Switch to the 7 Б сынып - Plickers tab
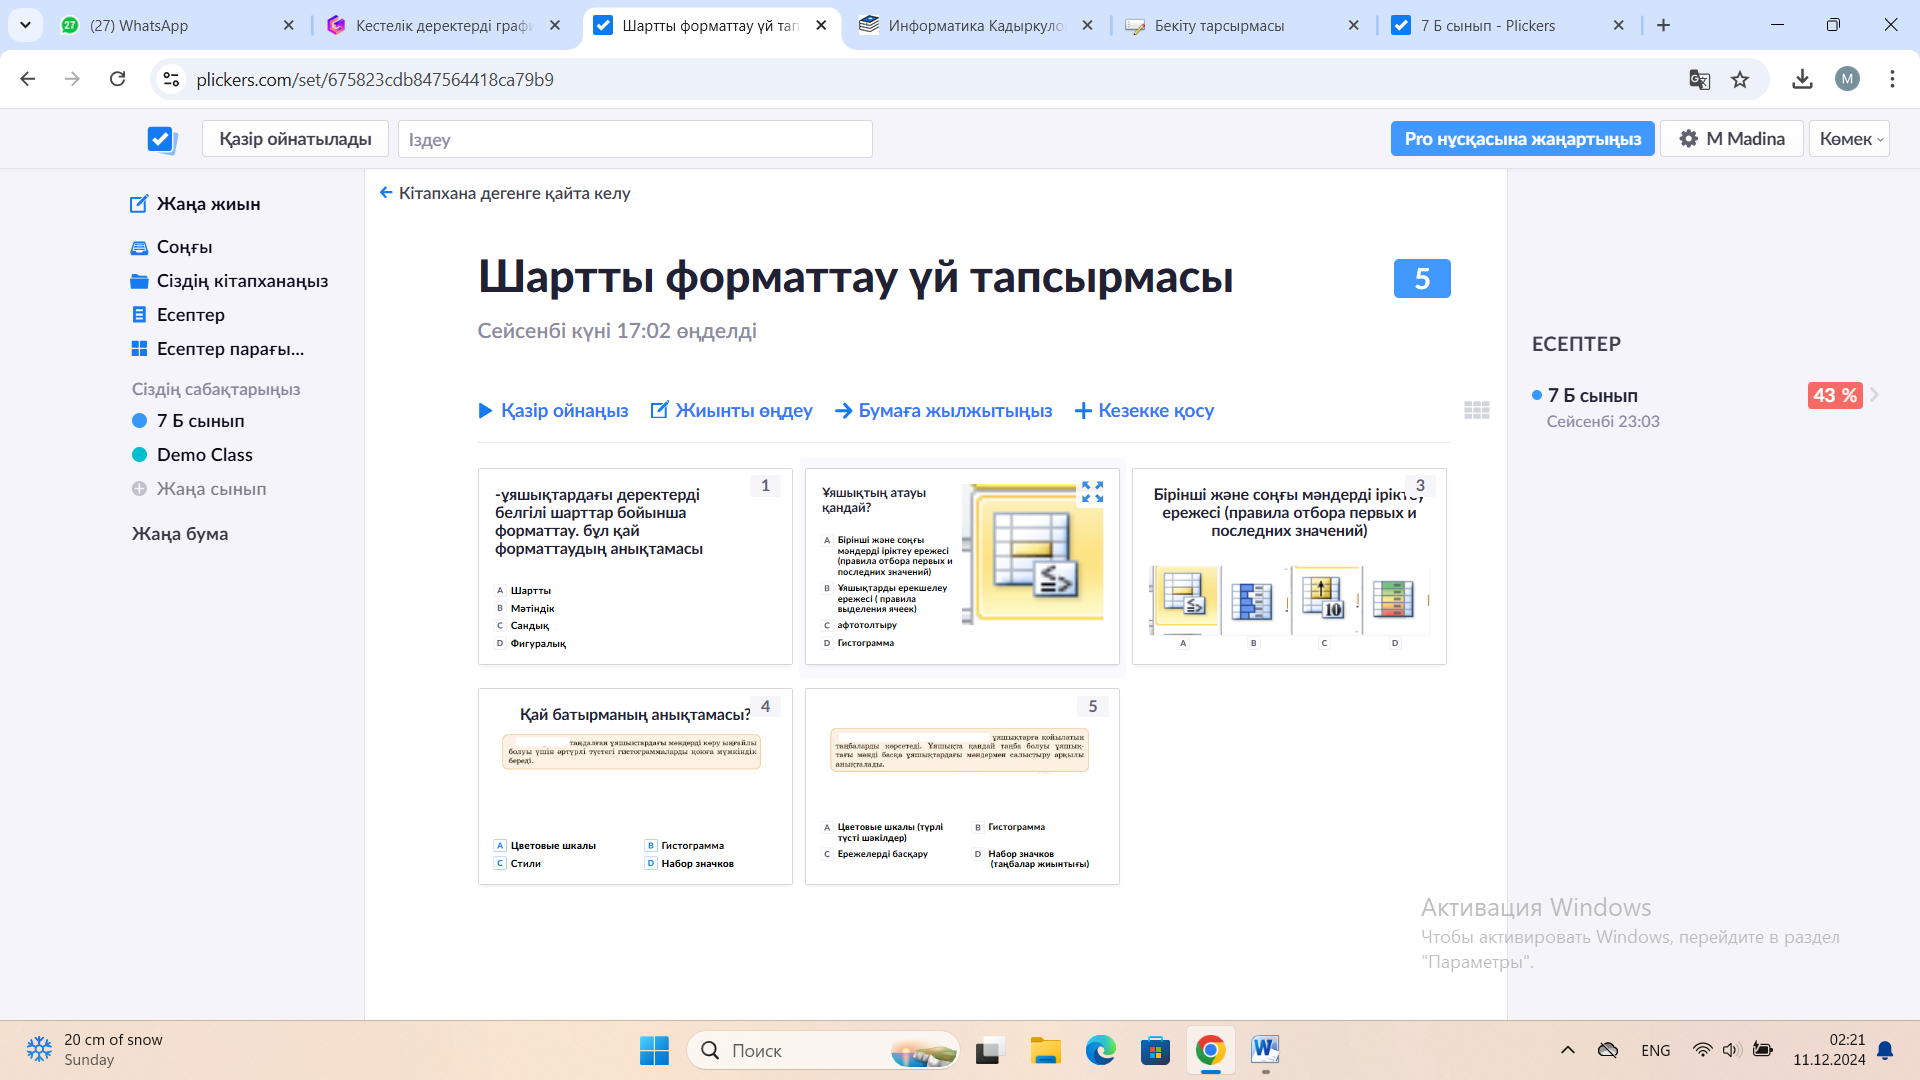Image resolution: width=1920 pixels, height=1080 pixels. click(1486, 26)
